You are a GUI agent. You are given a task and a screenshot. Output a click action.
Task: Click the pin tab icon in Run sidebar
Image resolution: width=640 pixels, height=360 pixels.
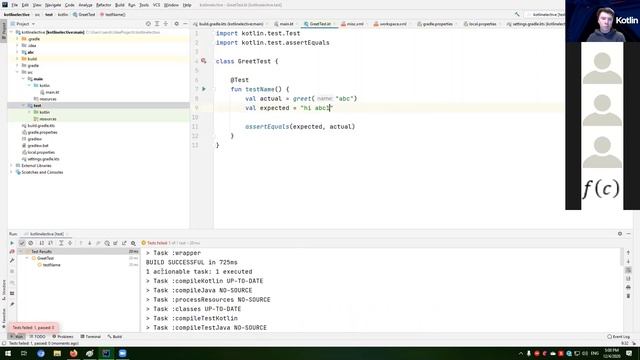pos(12,304)
